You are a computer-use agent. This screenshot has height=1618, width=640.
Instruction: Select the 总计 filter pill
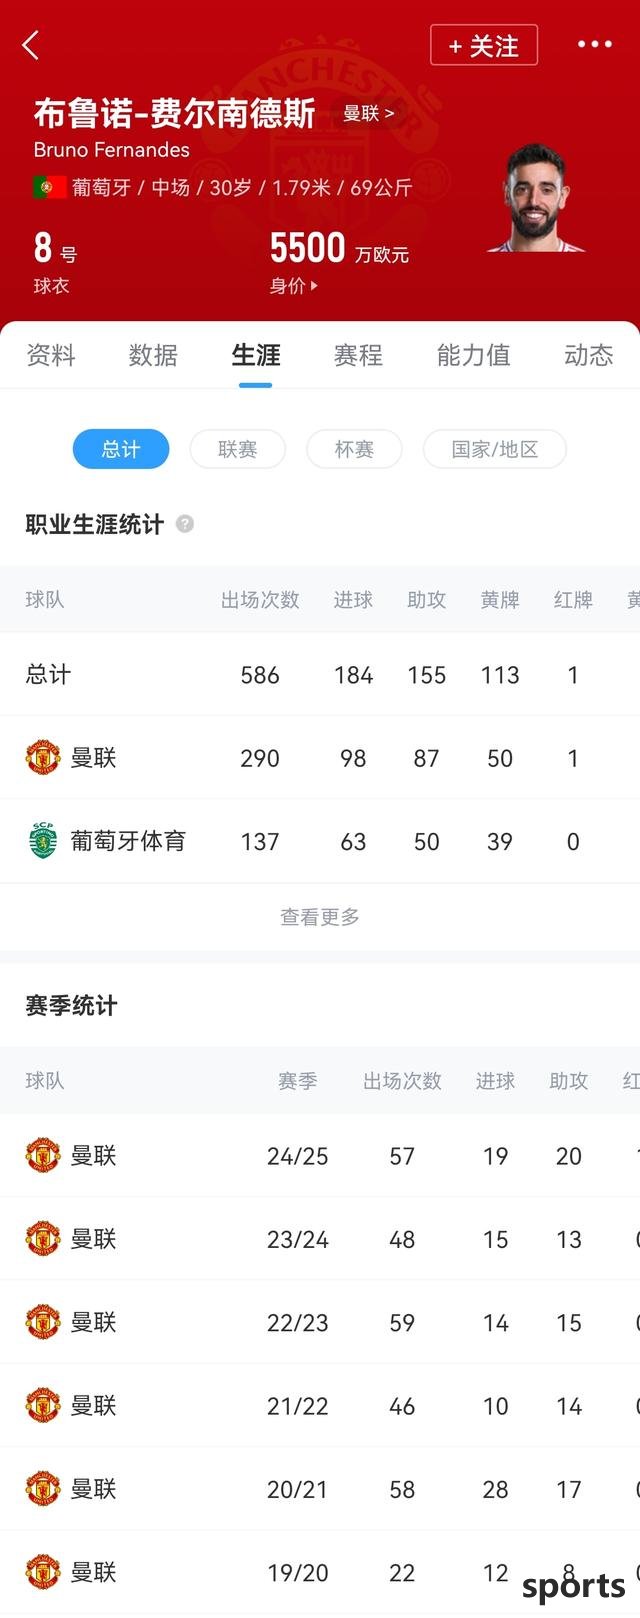click(x=121, y=449)
